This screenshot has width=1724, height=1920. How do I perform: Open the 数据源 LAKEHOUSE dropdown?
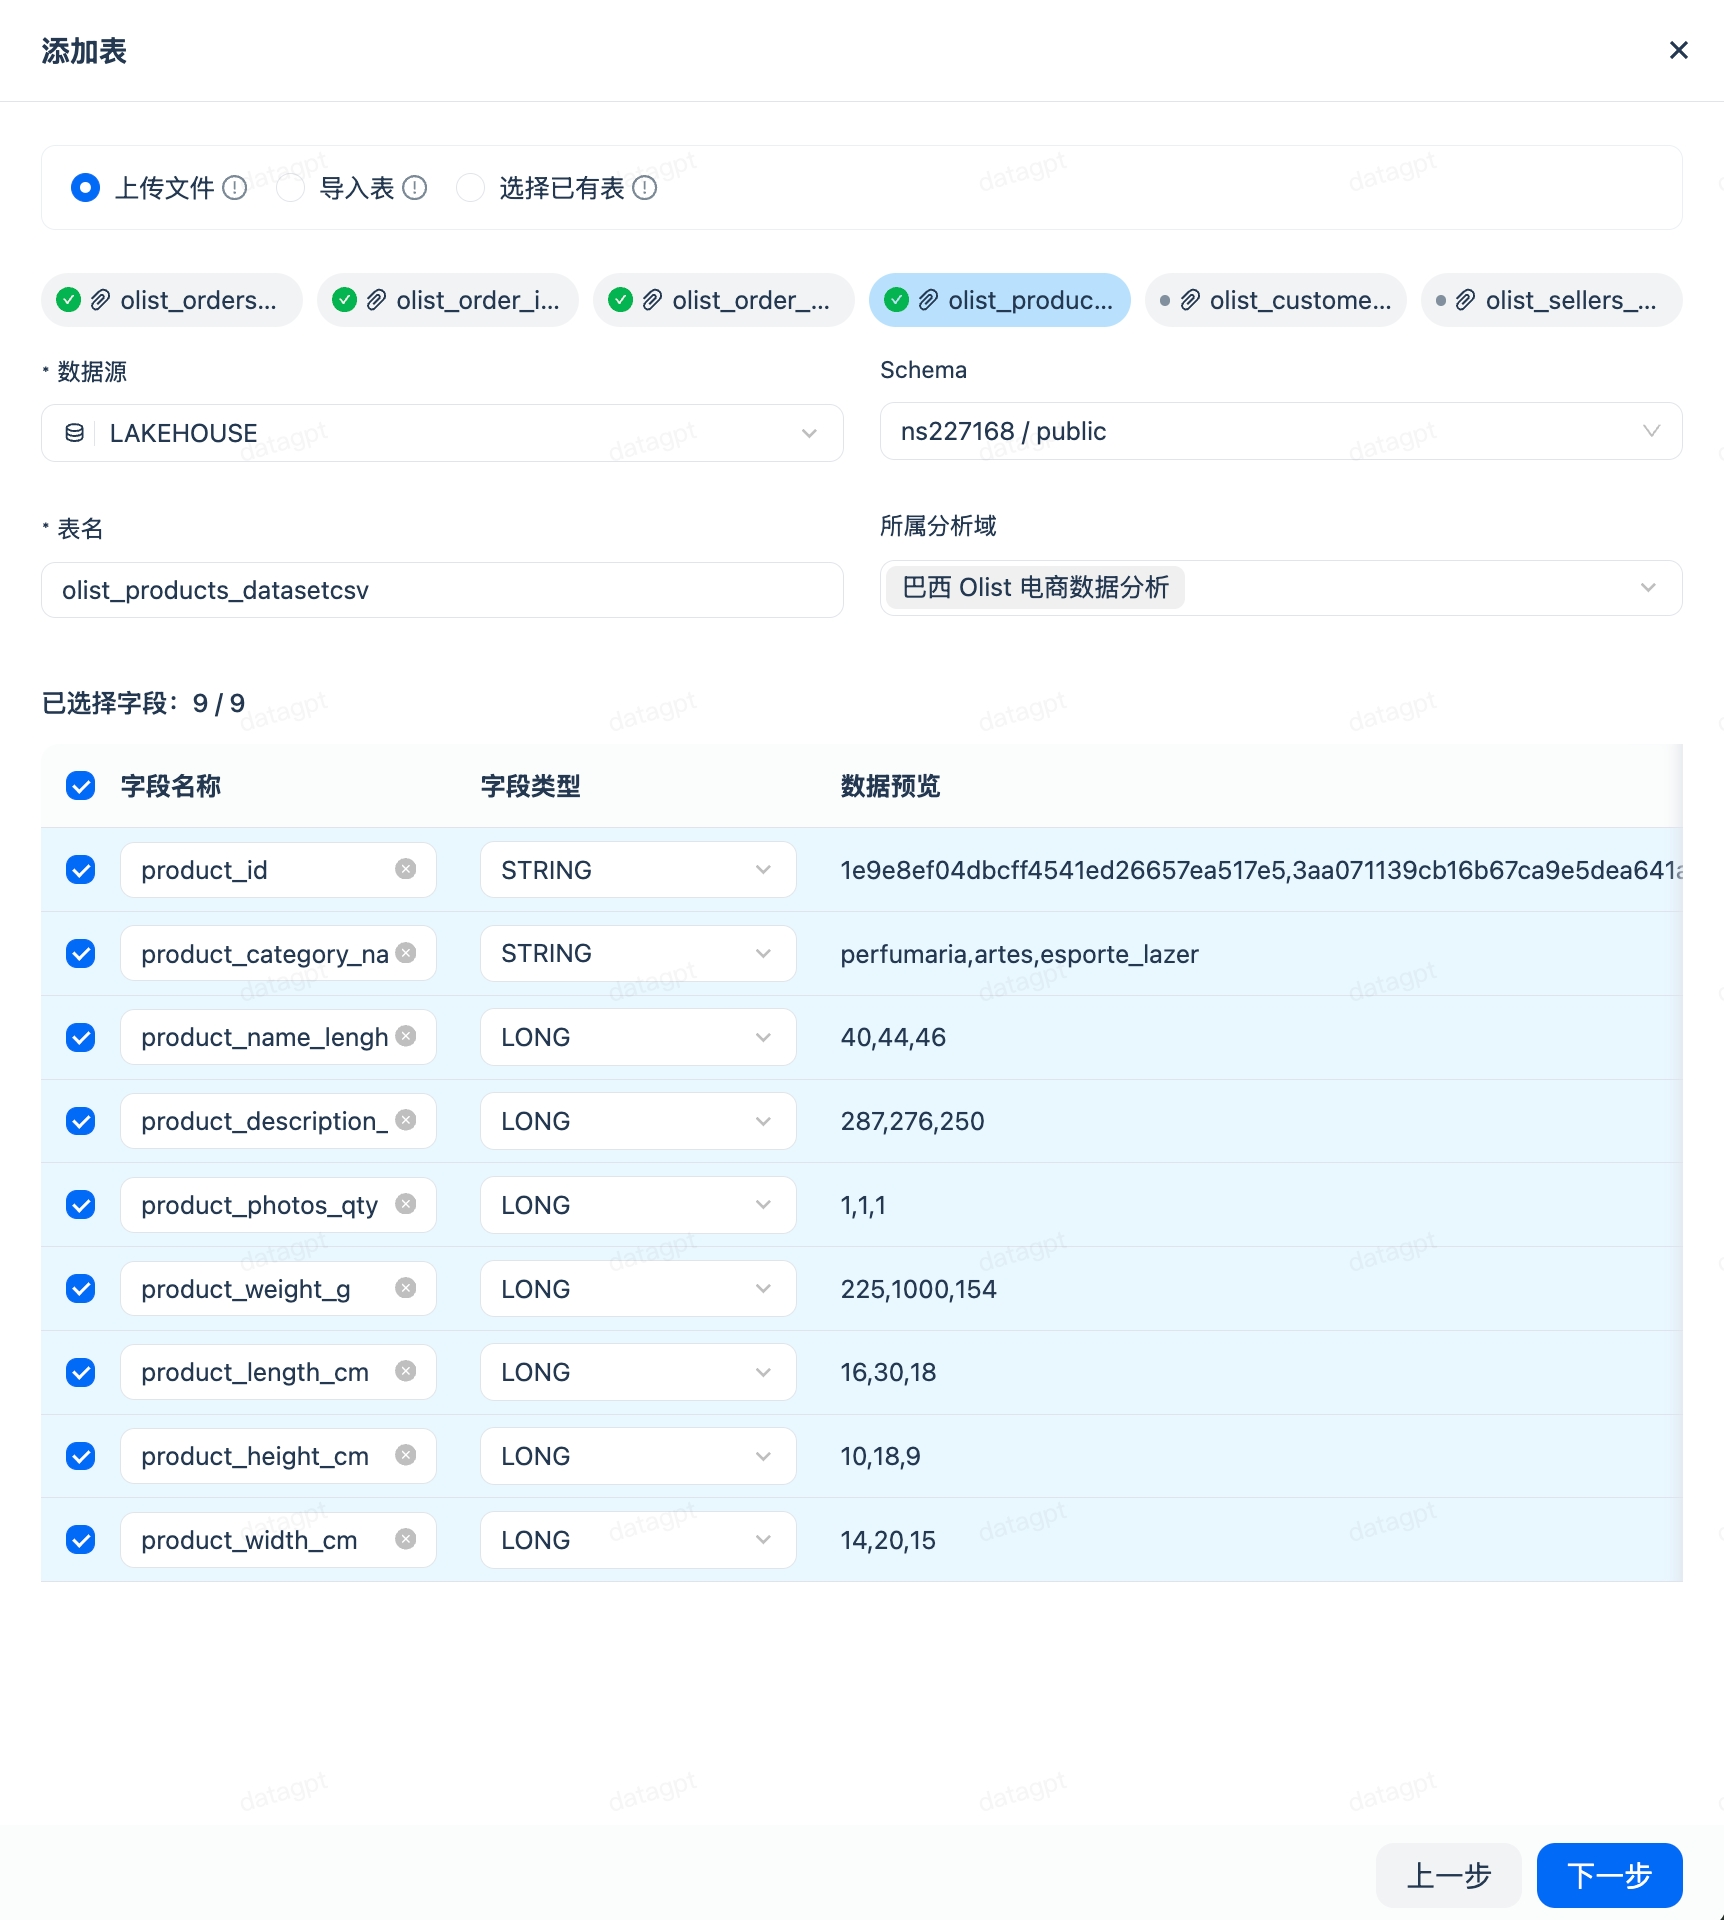(442, 433)
